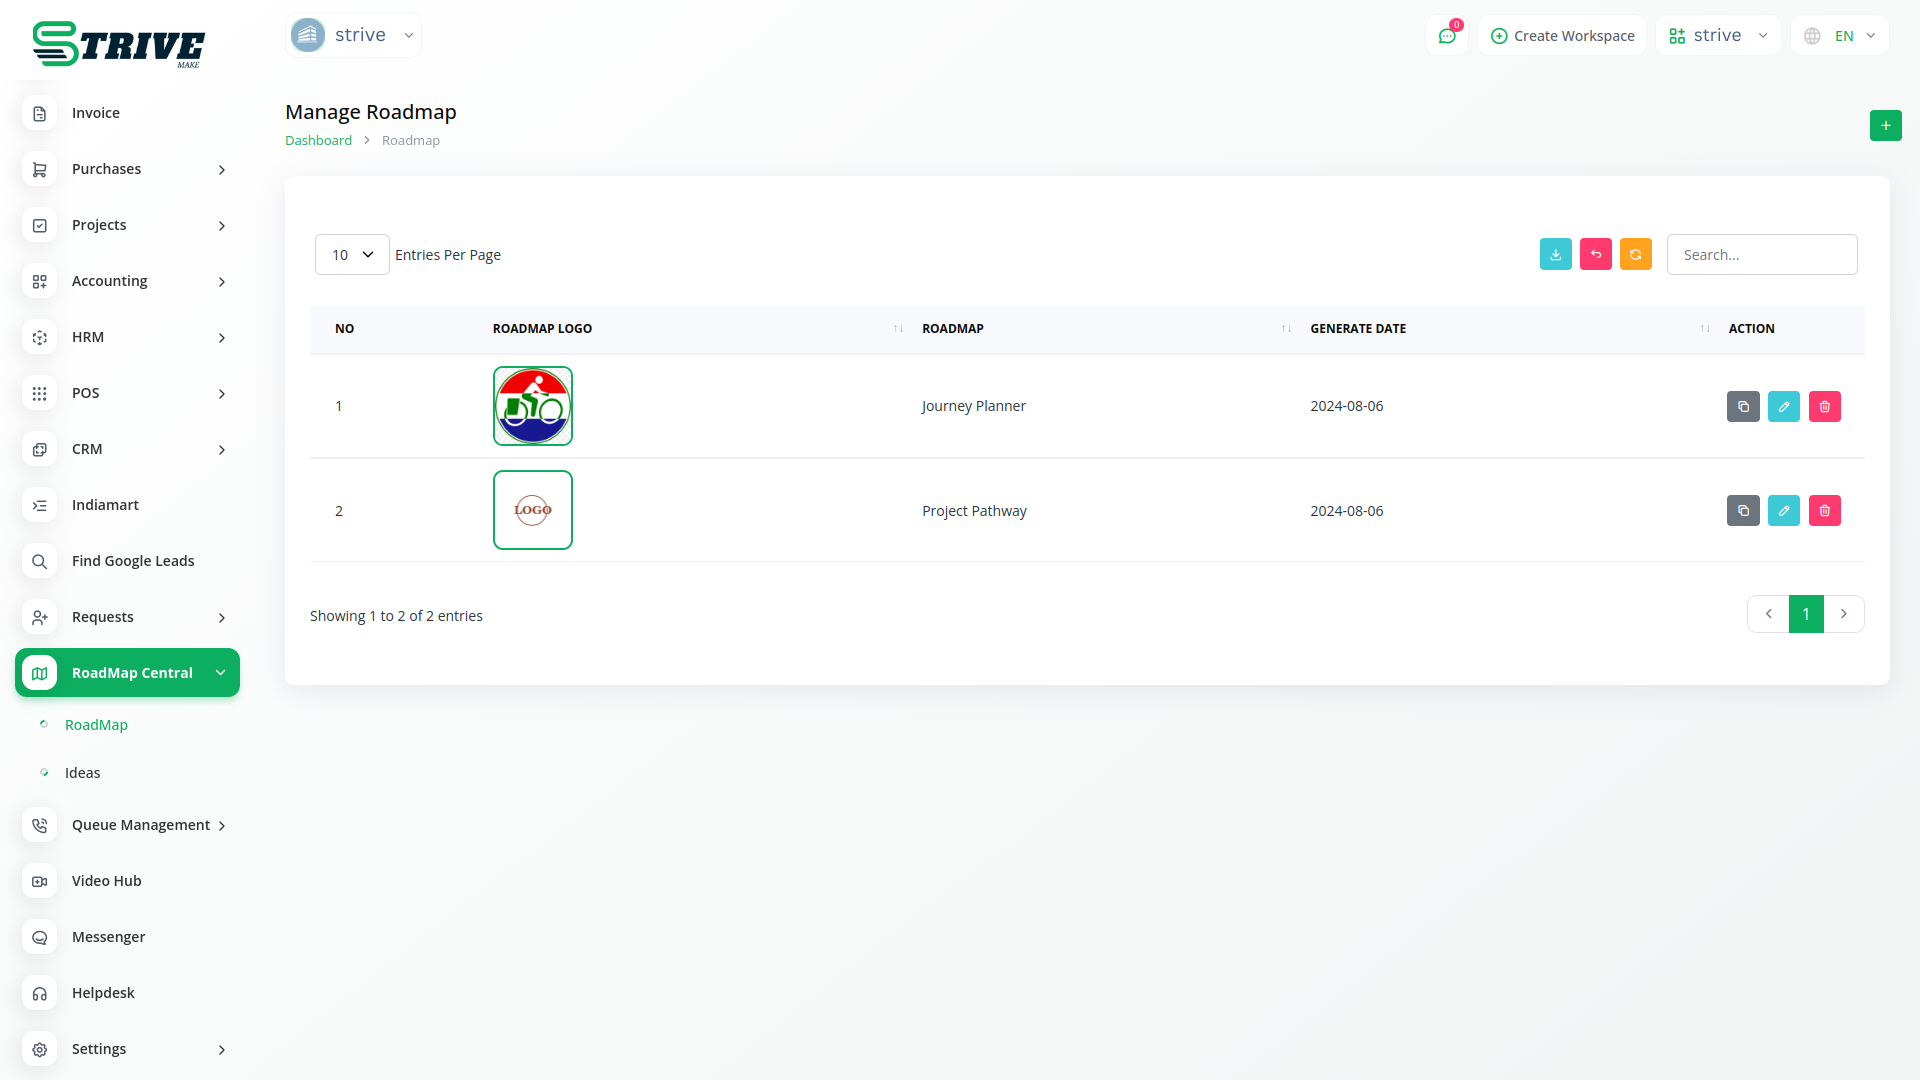Click the orange refresh icon

tap(1635, 254)
